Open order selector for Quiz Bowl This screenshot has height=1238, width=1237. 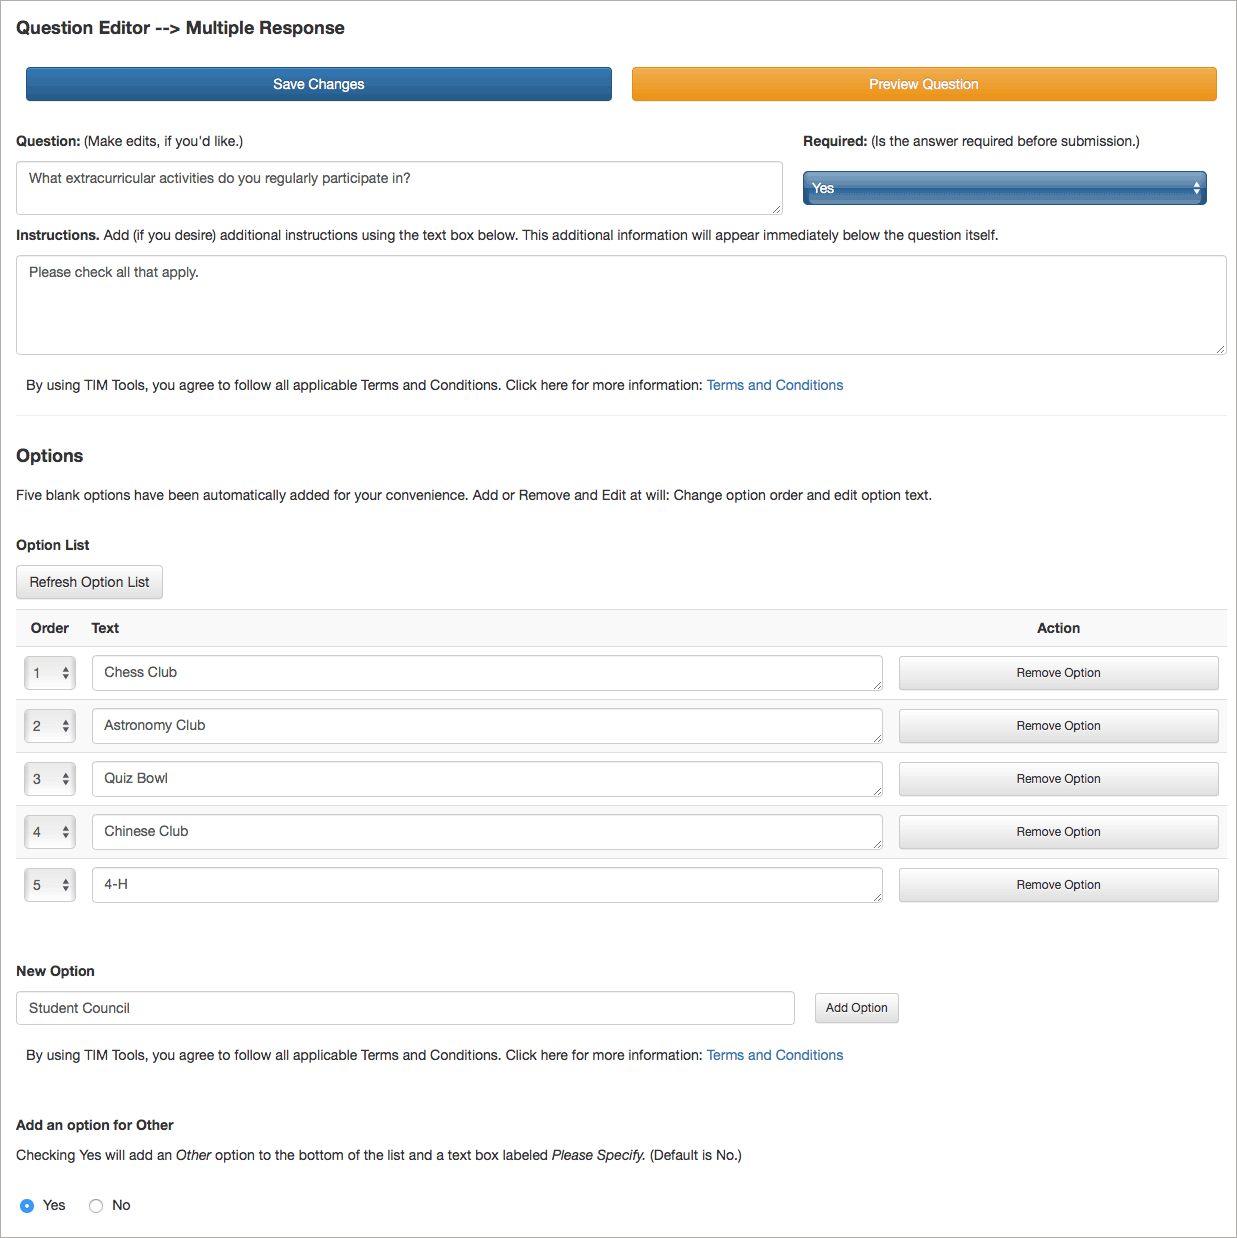coord(50,779)
